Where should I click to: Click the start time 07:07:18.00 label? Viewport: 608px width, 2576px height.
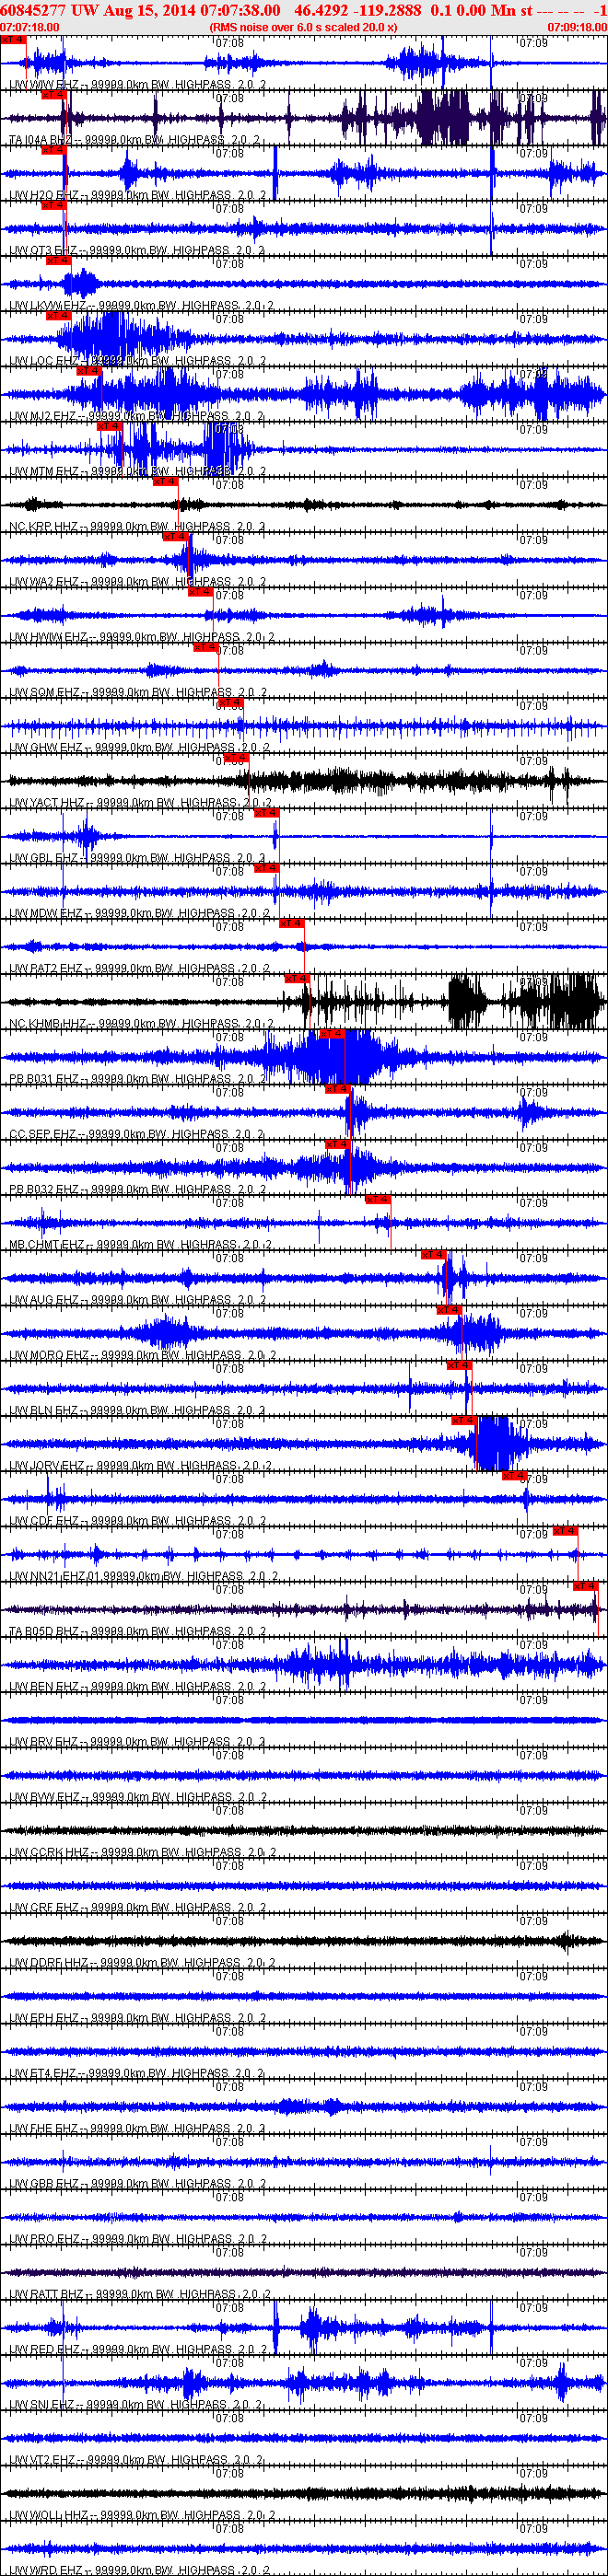(x=30, y=27)
